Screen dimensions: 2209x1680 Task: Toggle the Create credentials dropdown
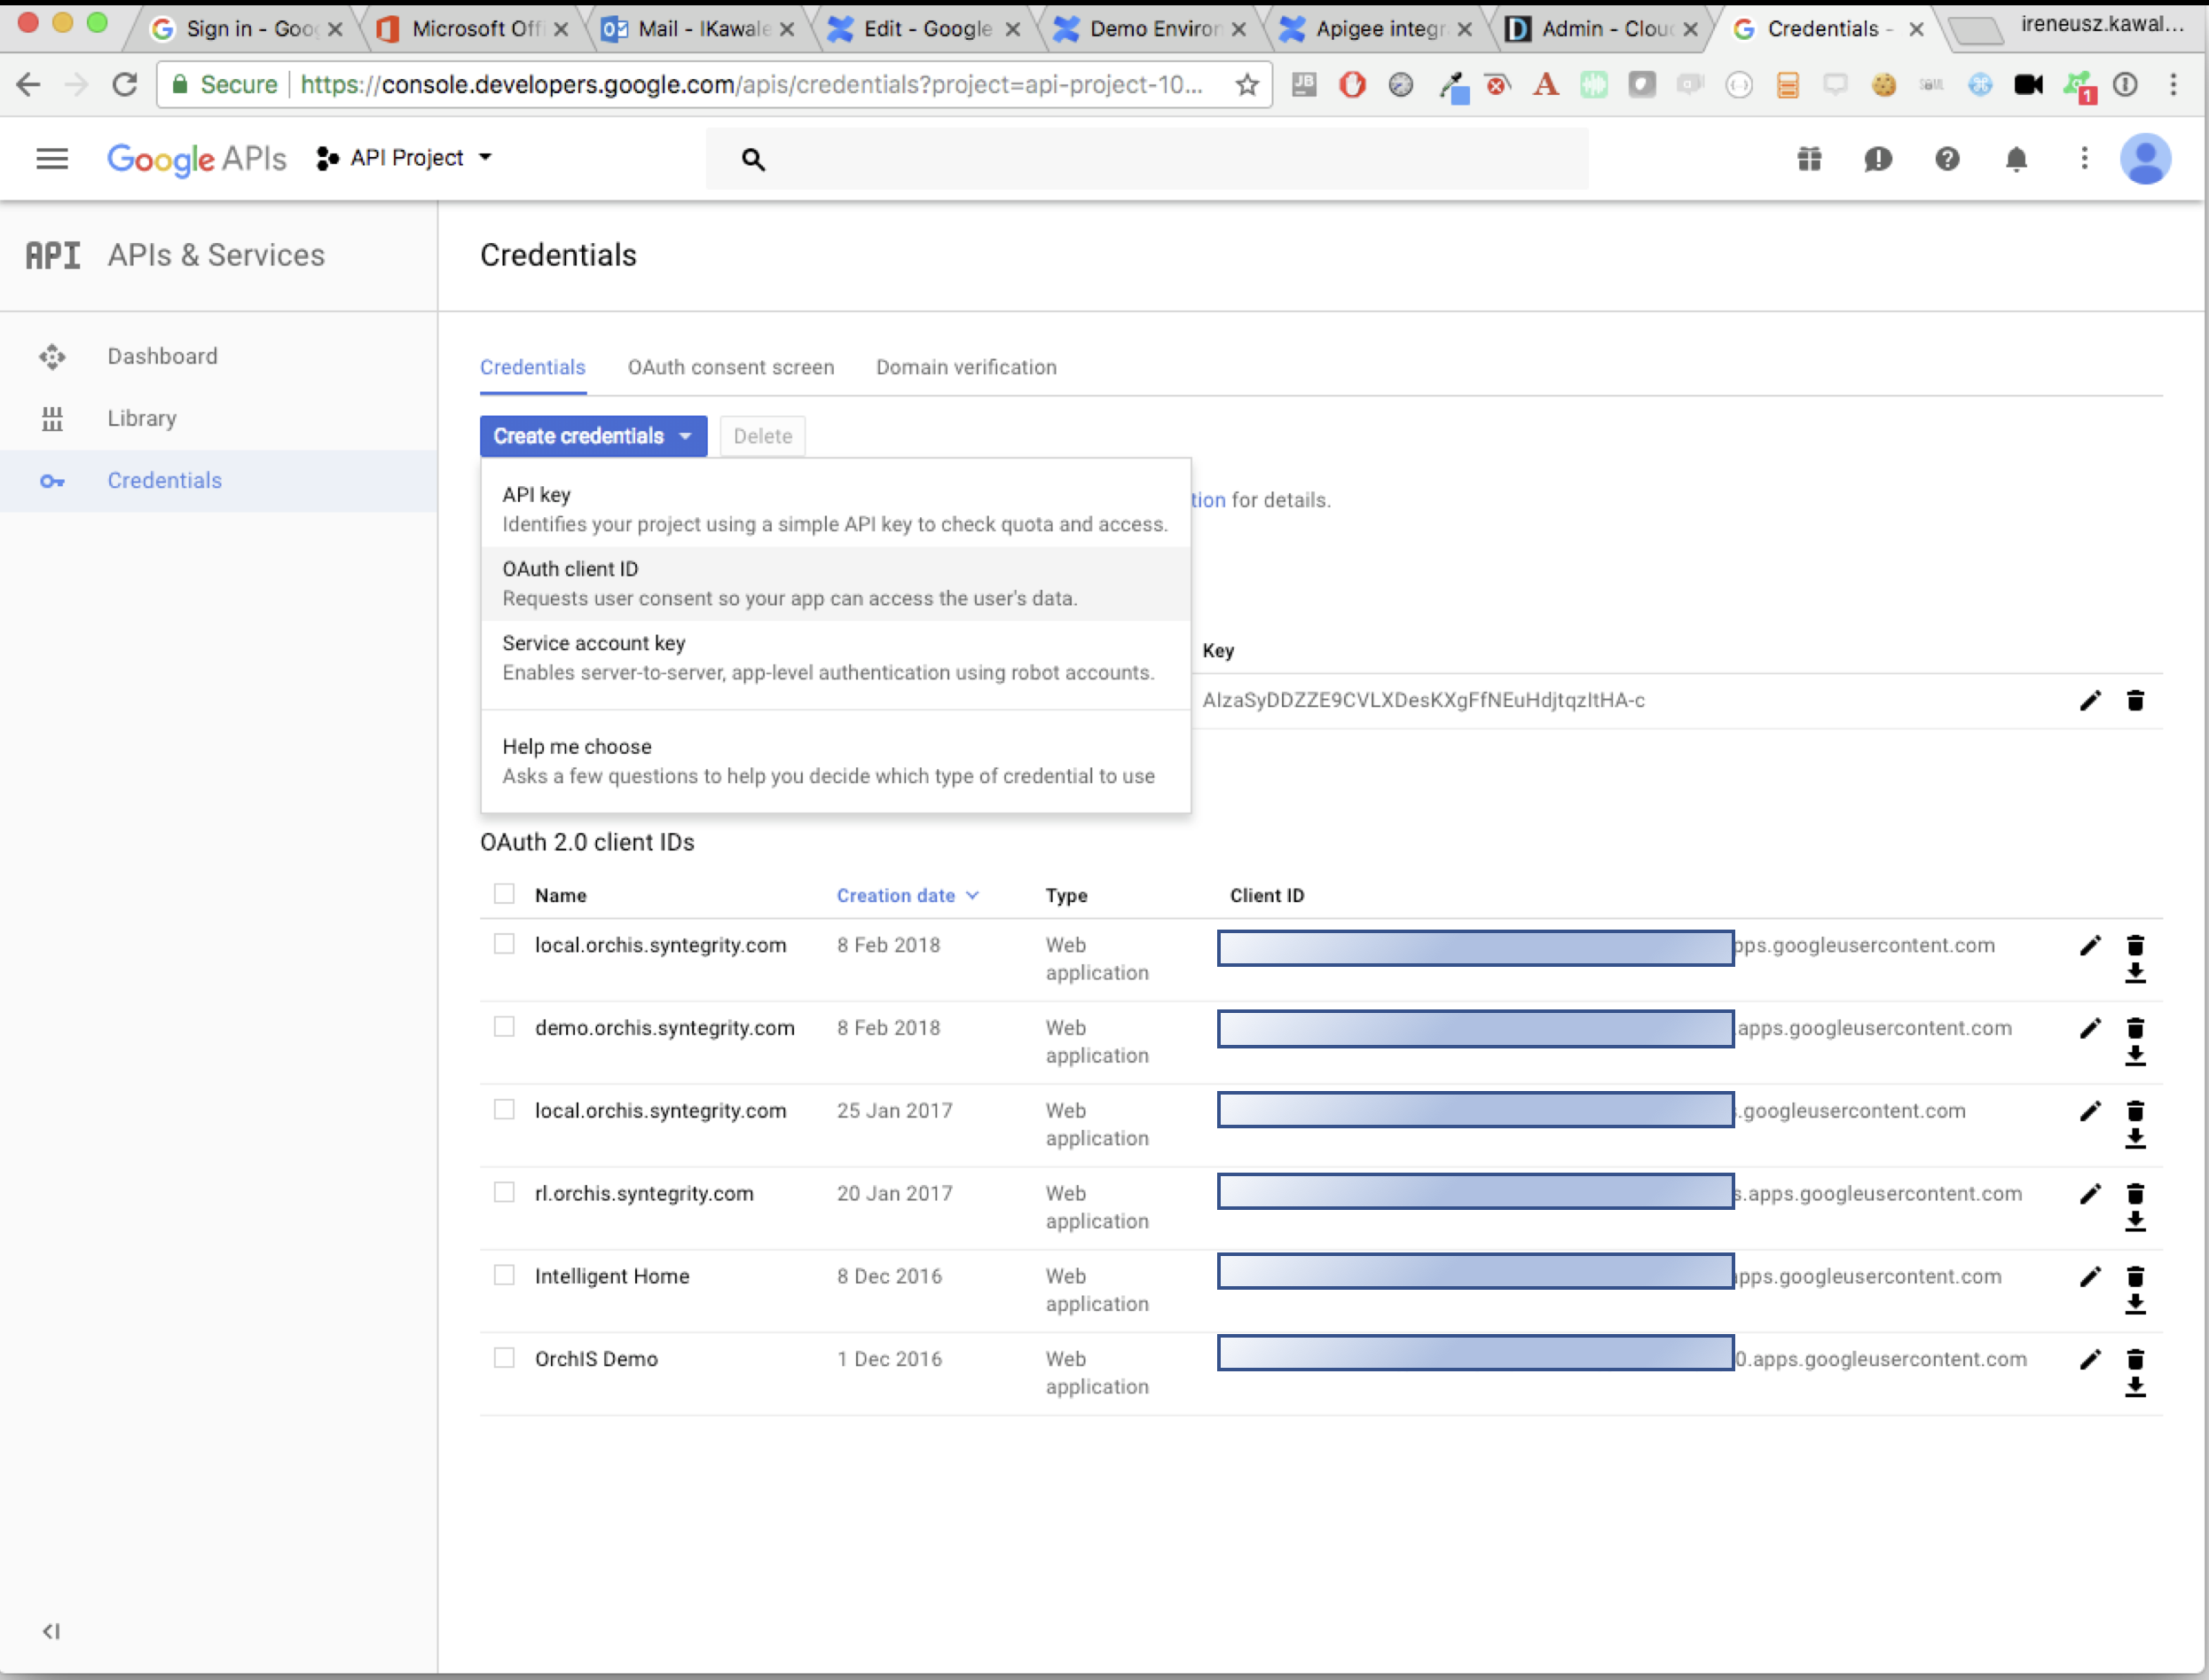(593, 436)
